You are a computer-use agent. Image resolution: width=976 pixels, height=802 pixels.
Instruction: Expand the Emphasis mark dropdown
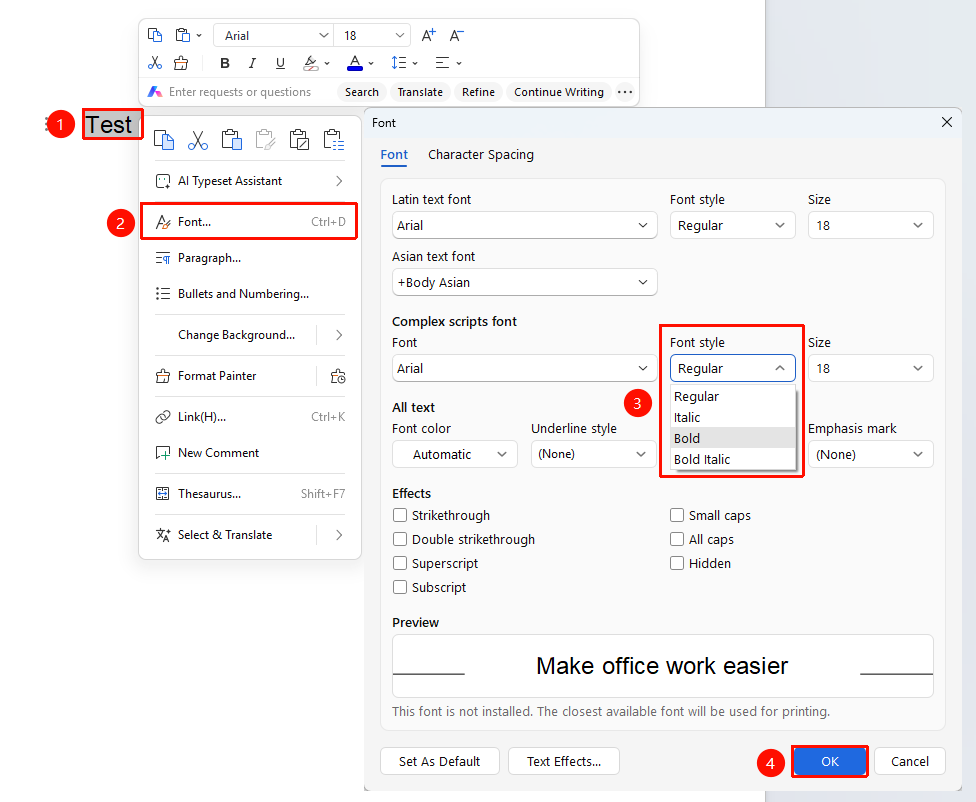click(x=870, y=455)
